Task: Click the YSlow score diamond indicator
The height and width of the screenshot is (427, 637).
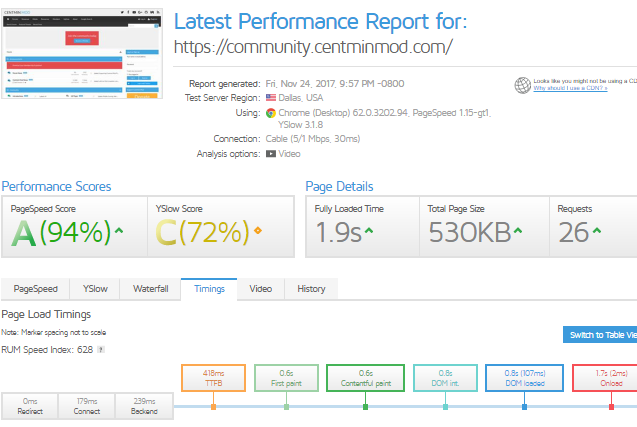Action: point(258,230)
